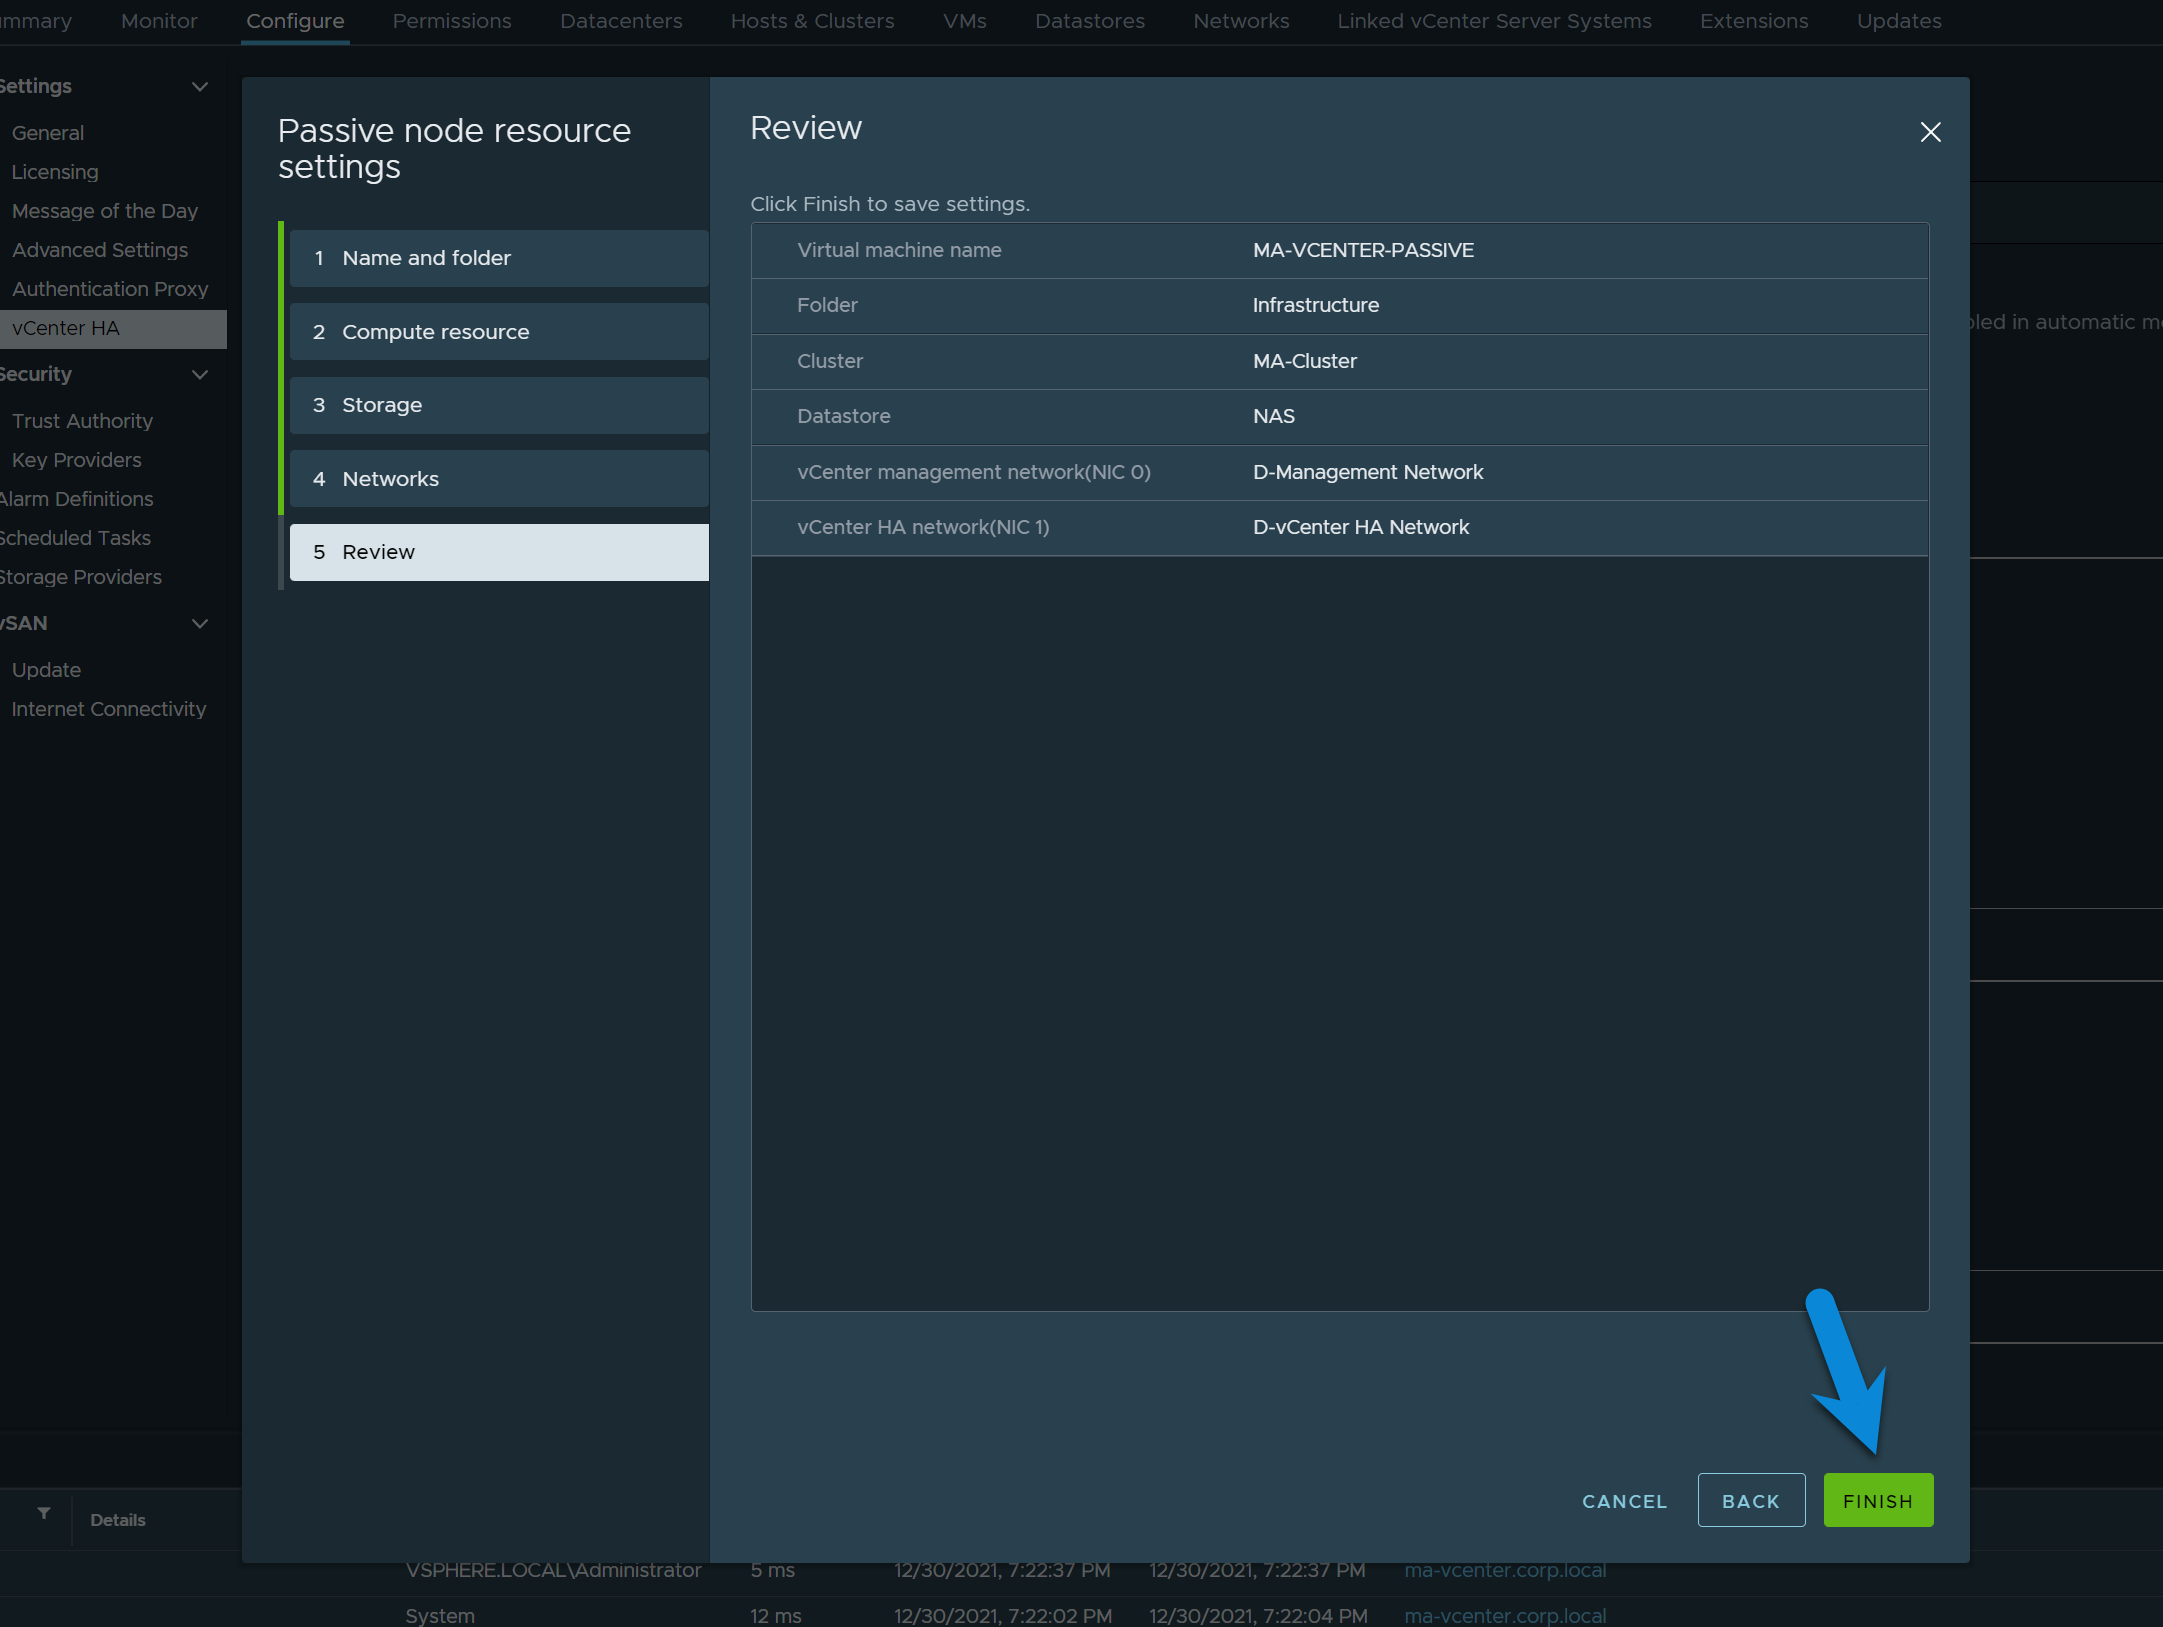The height and width of the screenshot is (1627, 2163).
Task: Click the System task initiator cell
Action: pos(439,1615)
